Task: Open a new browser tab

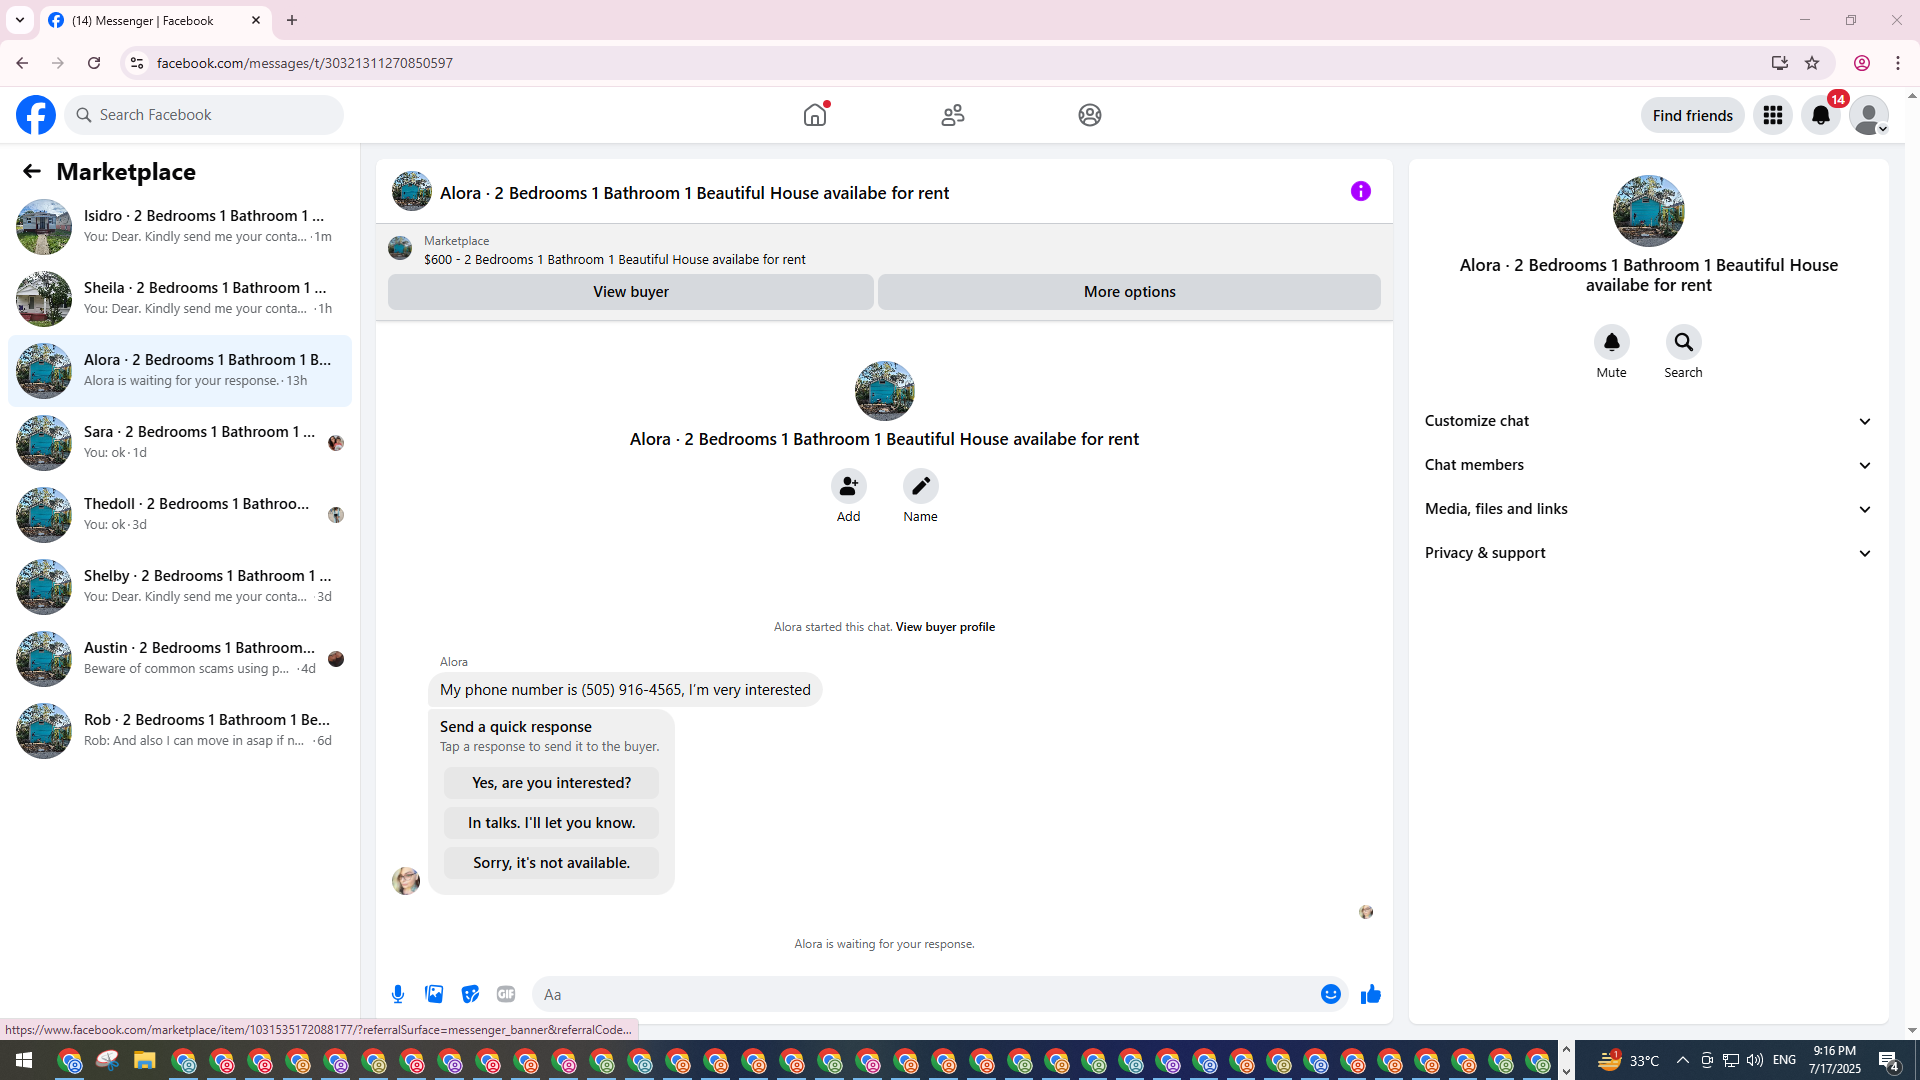Action: click(292, 20)
